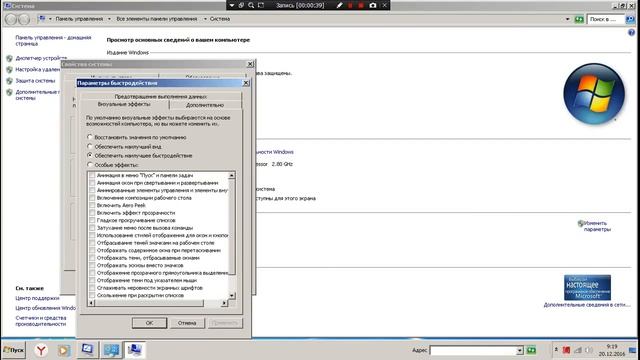This screenshot has height=360, width=640.
Task: Click the green refresh button in explorer address bar
Action: click(x=579, y=19)
